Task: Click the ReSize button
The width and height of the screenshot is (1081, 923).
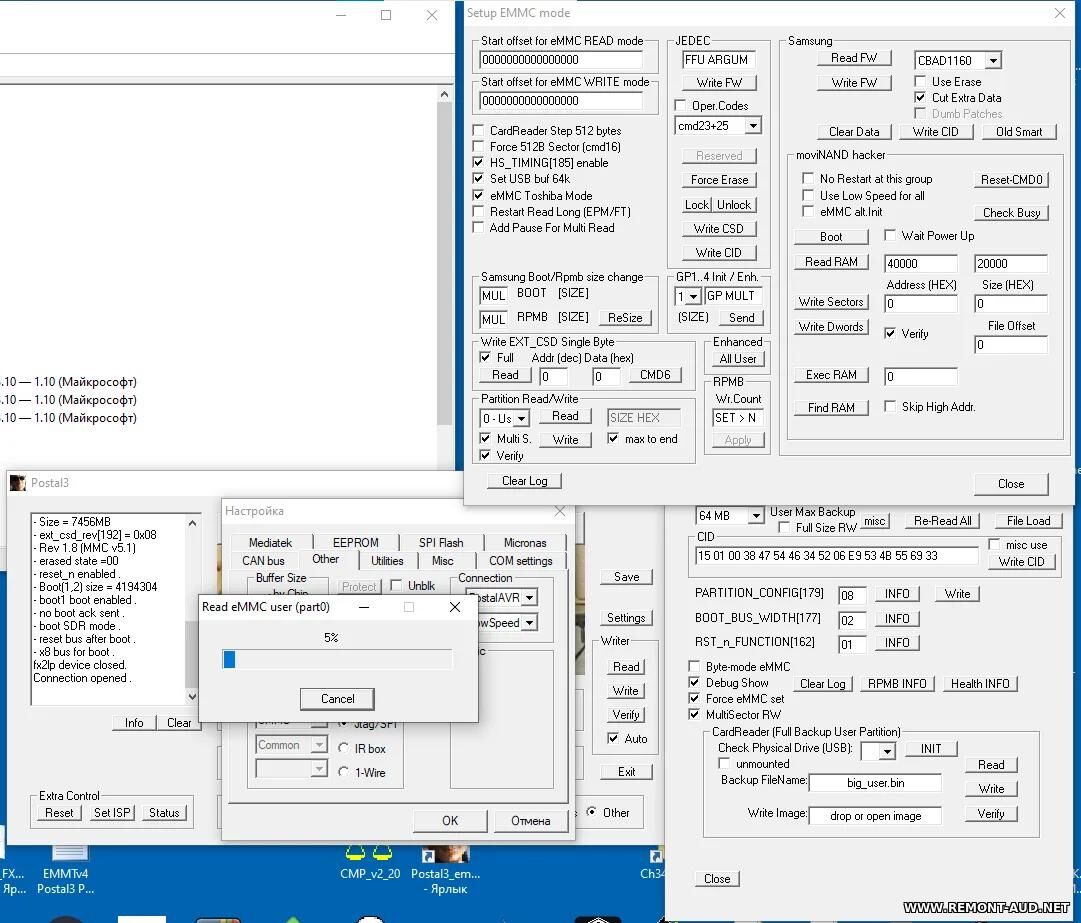Action: click(625, 318)
